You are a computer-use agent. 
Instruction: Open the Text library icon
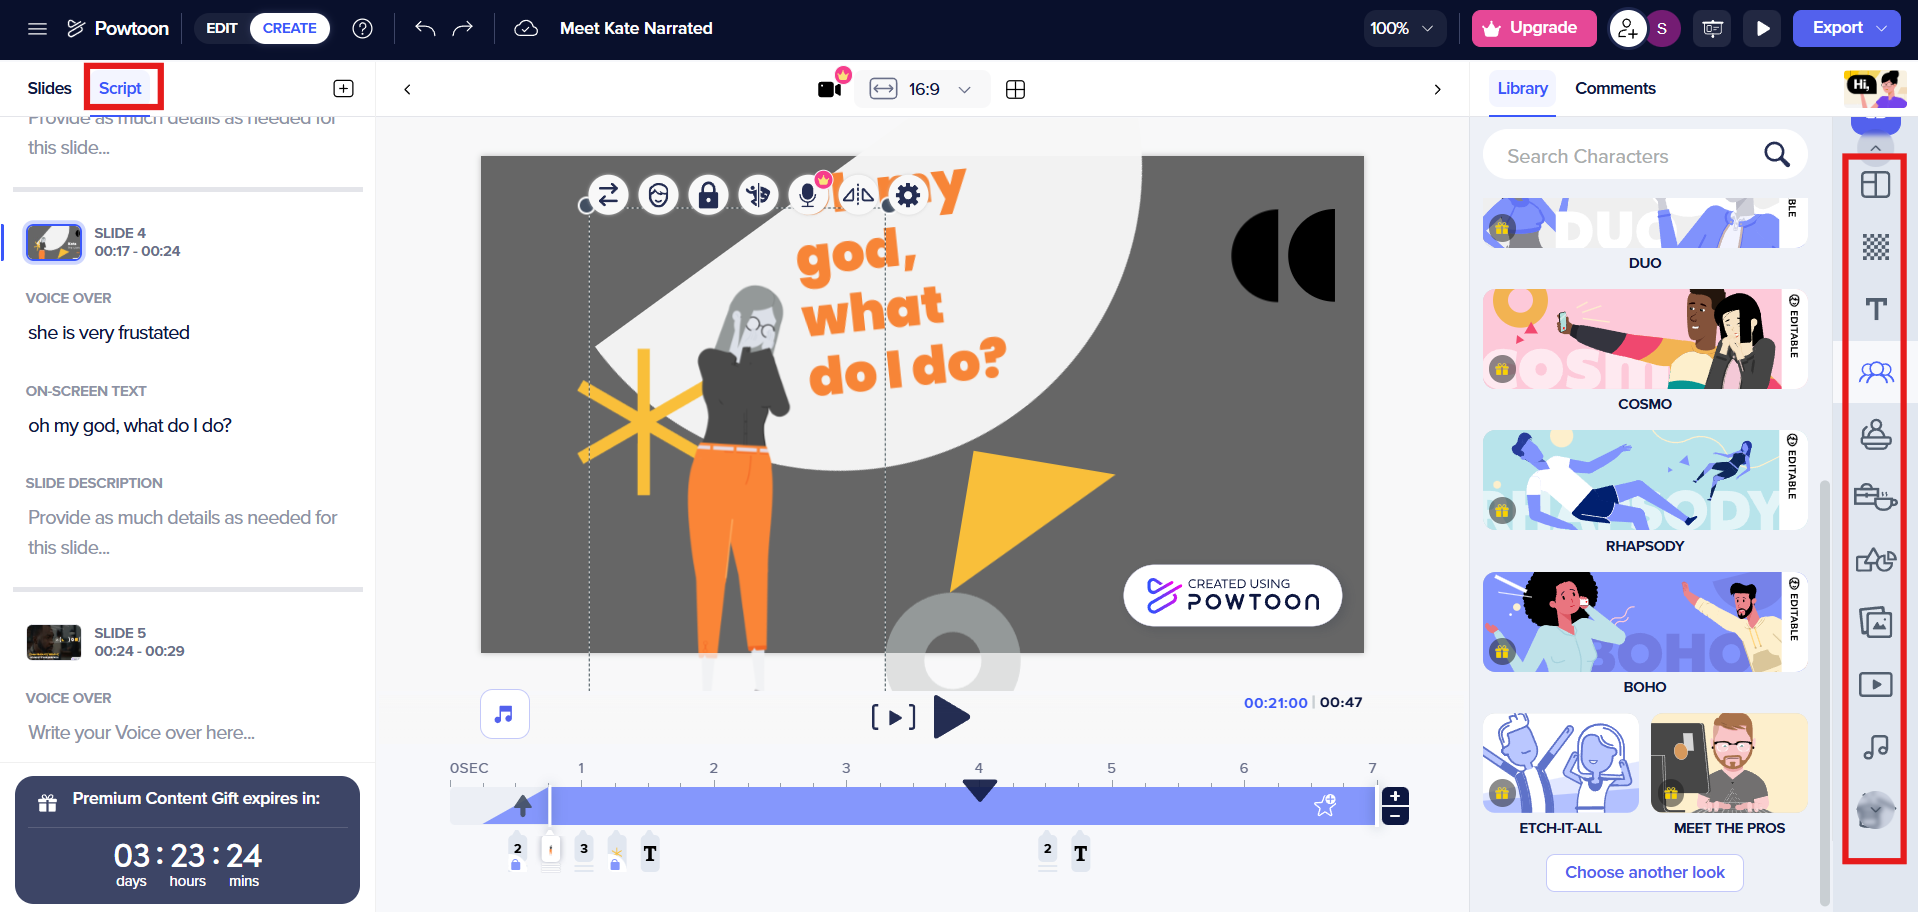point(1875,309)
